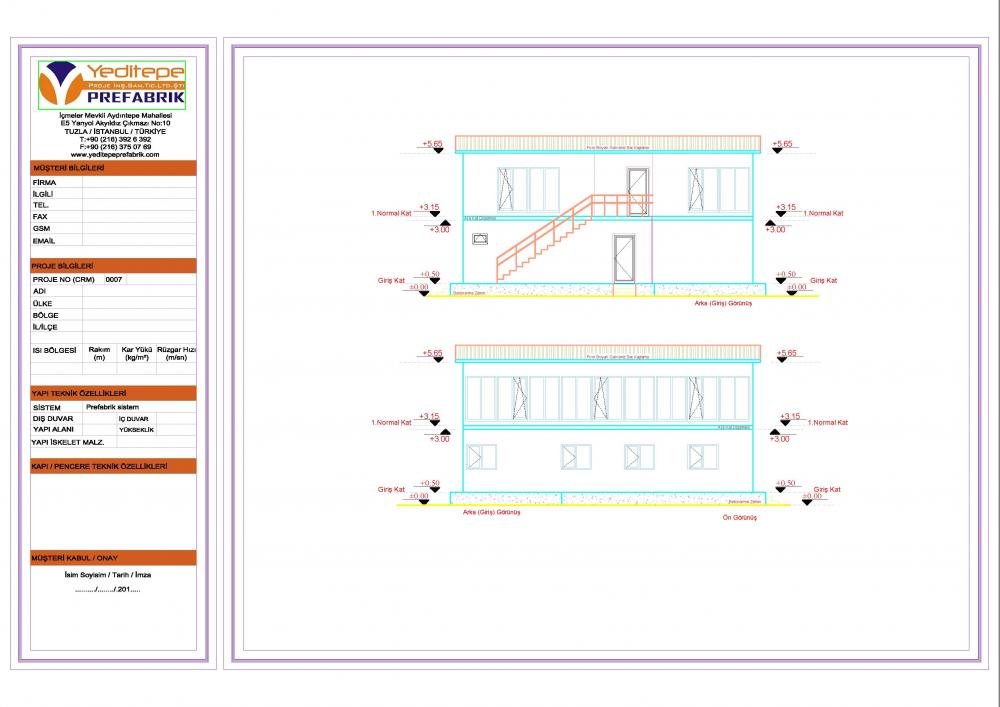Select the 'TUZLA / İSTANBUL / TÜRKİYE' address line

[x=115, y=131]
